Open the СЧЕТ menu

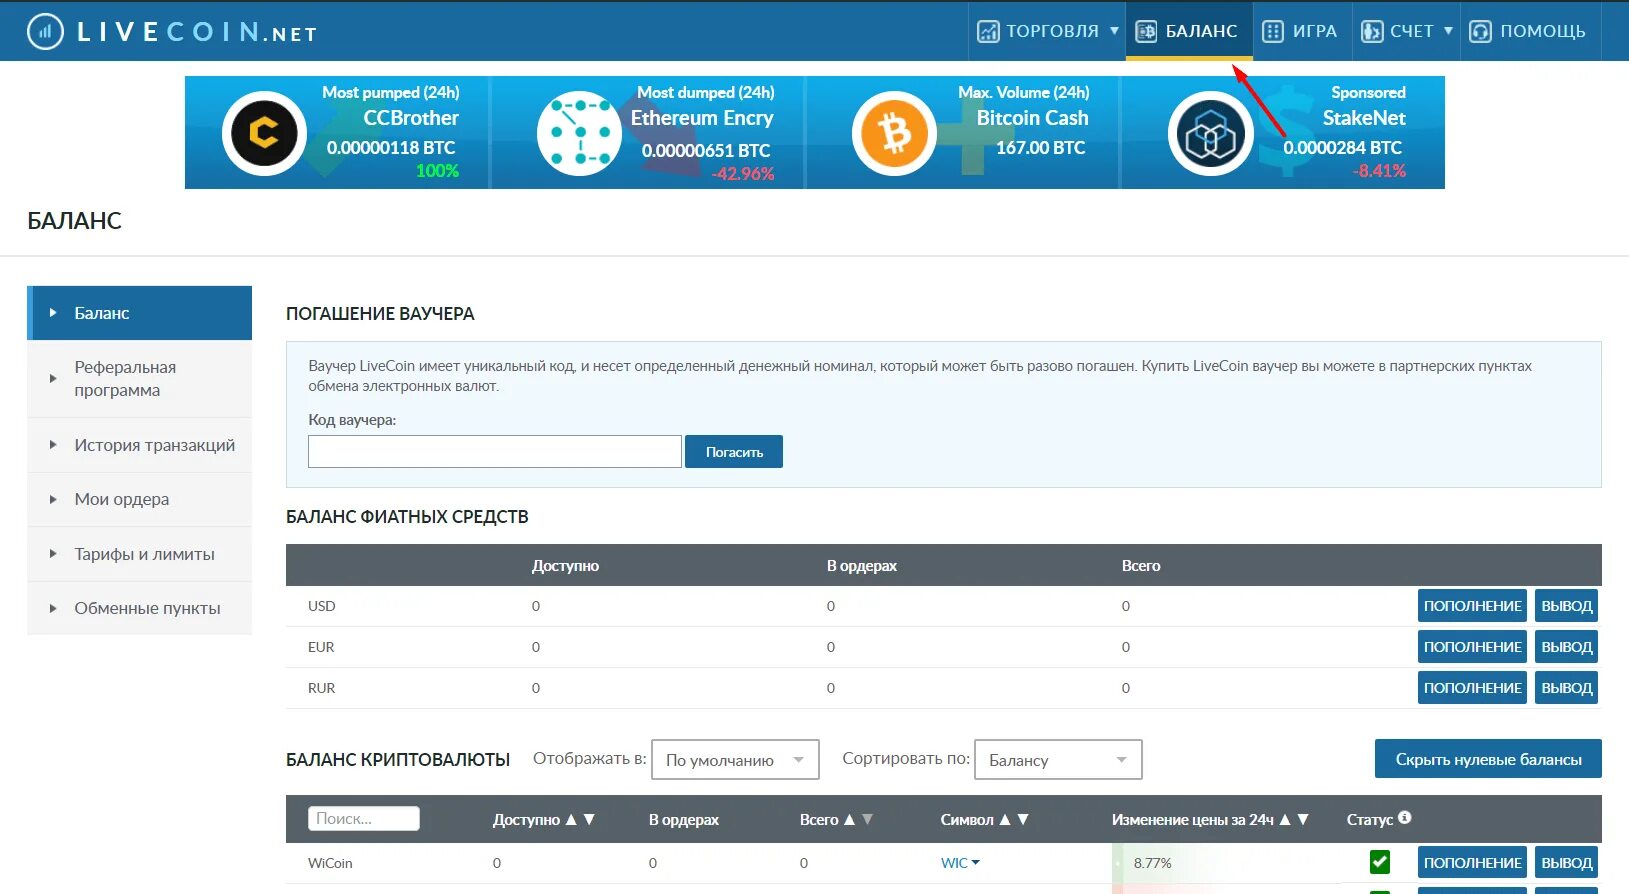[x=1406, y=31]
